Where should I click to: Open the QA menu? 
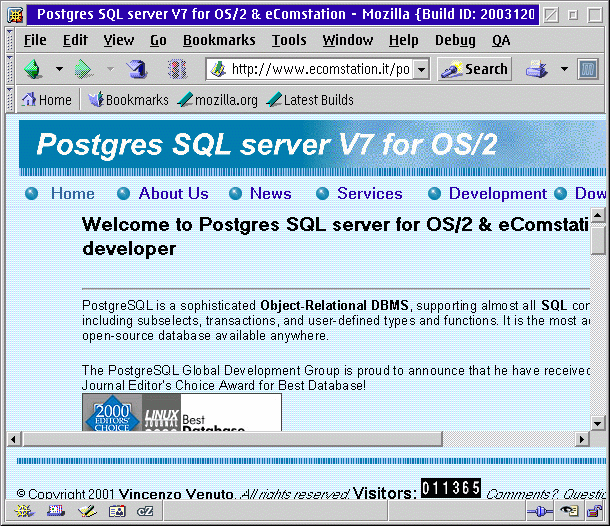501,40
